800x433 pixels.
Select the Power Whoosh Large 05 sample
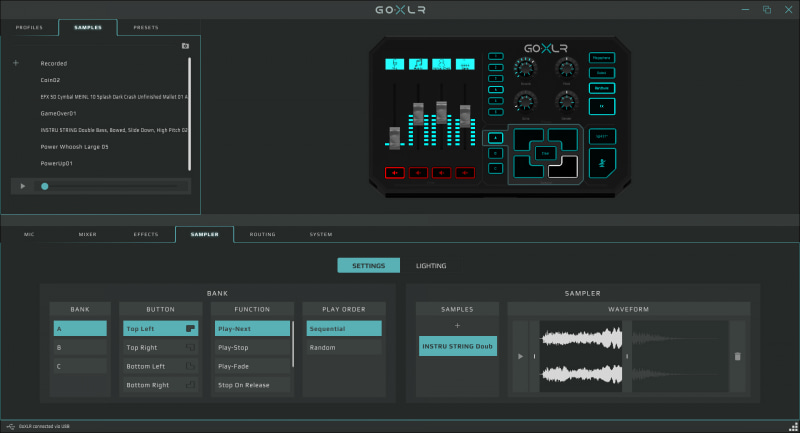coord(74,147)
